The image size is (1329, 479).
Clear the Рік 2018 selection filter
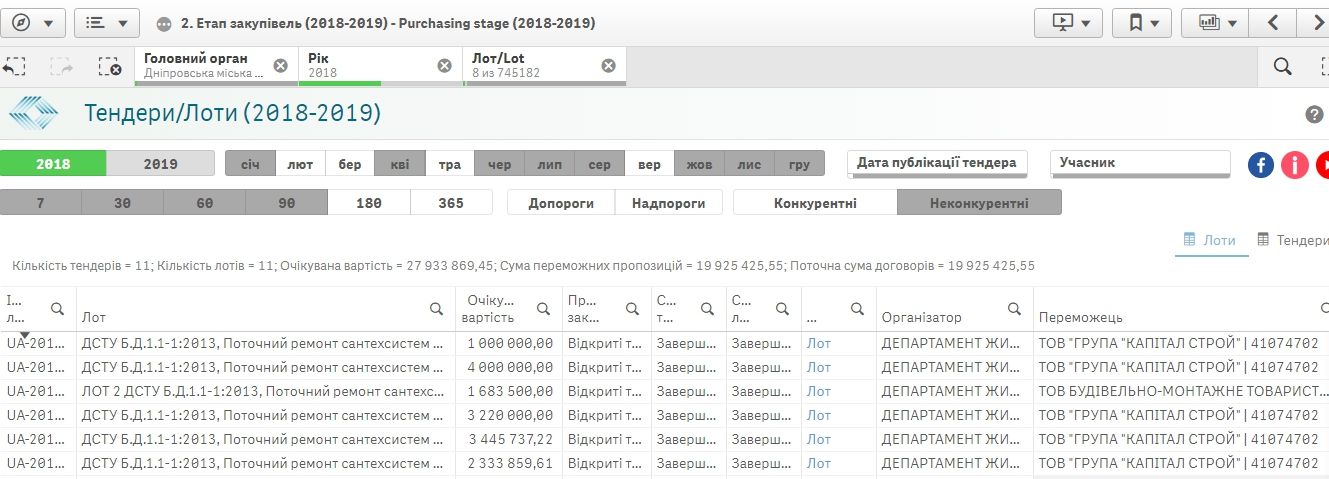click(445, 66)
